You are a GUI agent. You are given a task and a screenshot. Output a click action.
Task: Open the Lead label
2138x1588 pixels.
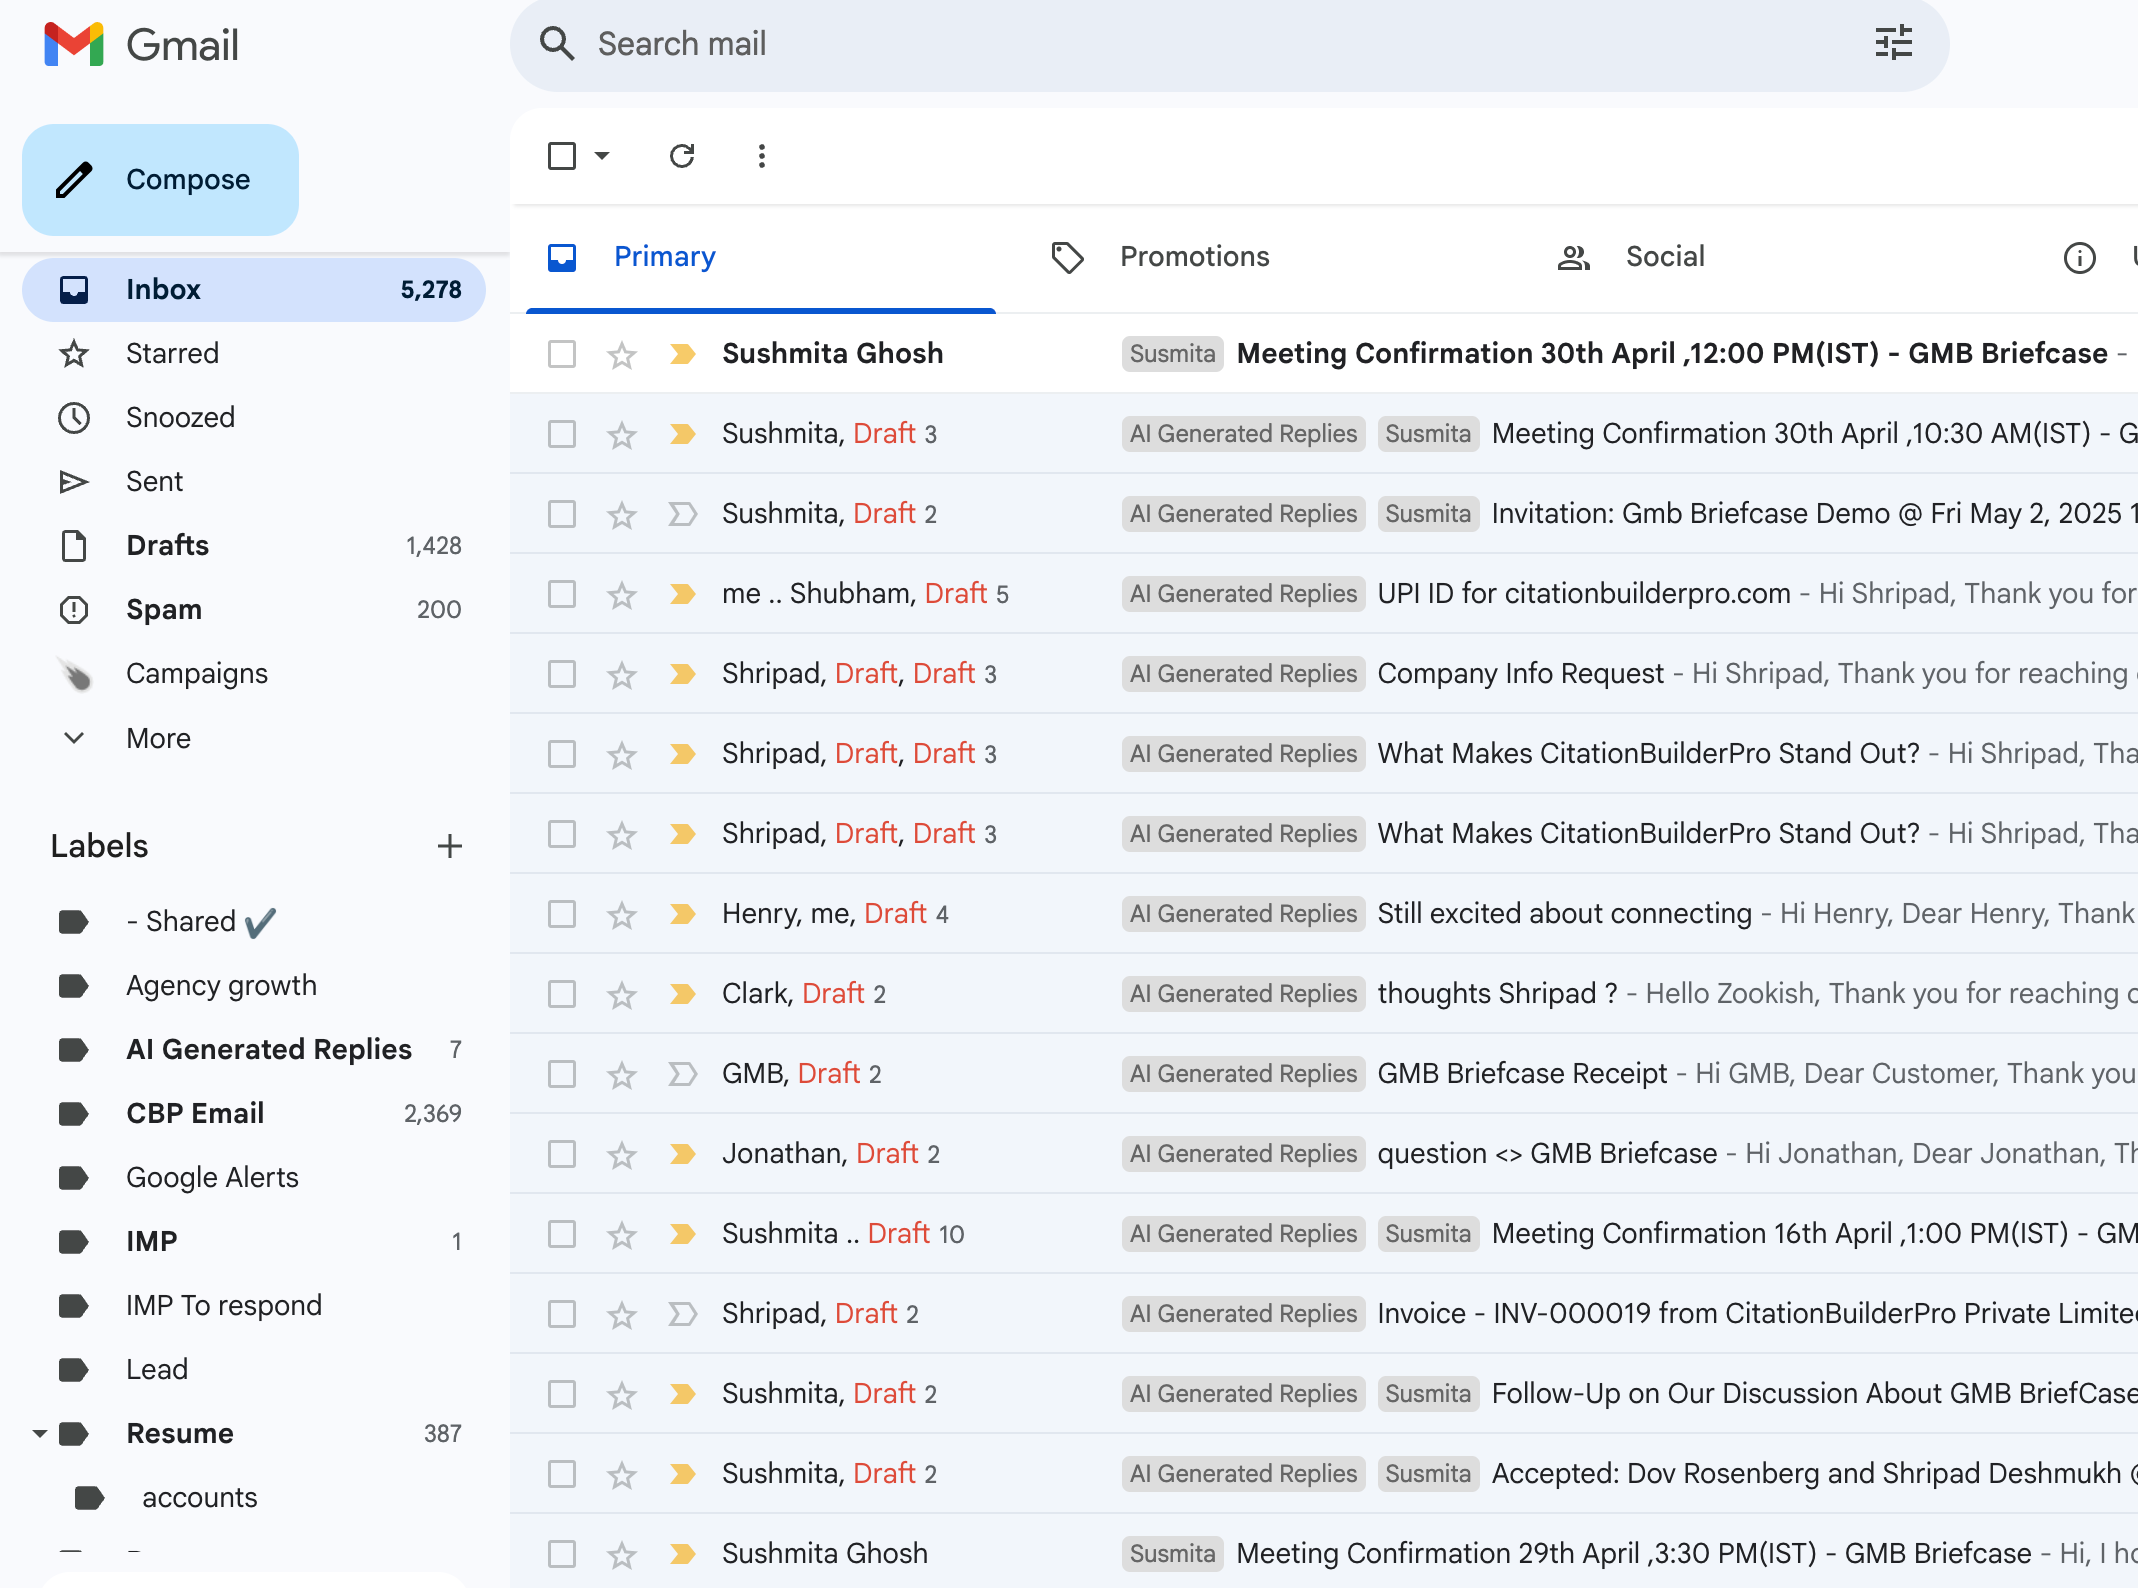click(254, 1370)
